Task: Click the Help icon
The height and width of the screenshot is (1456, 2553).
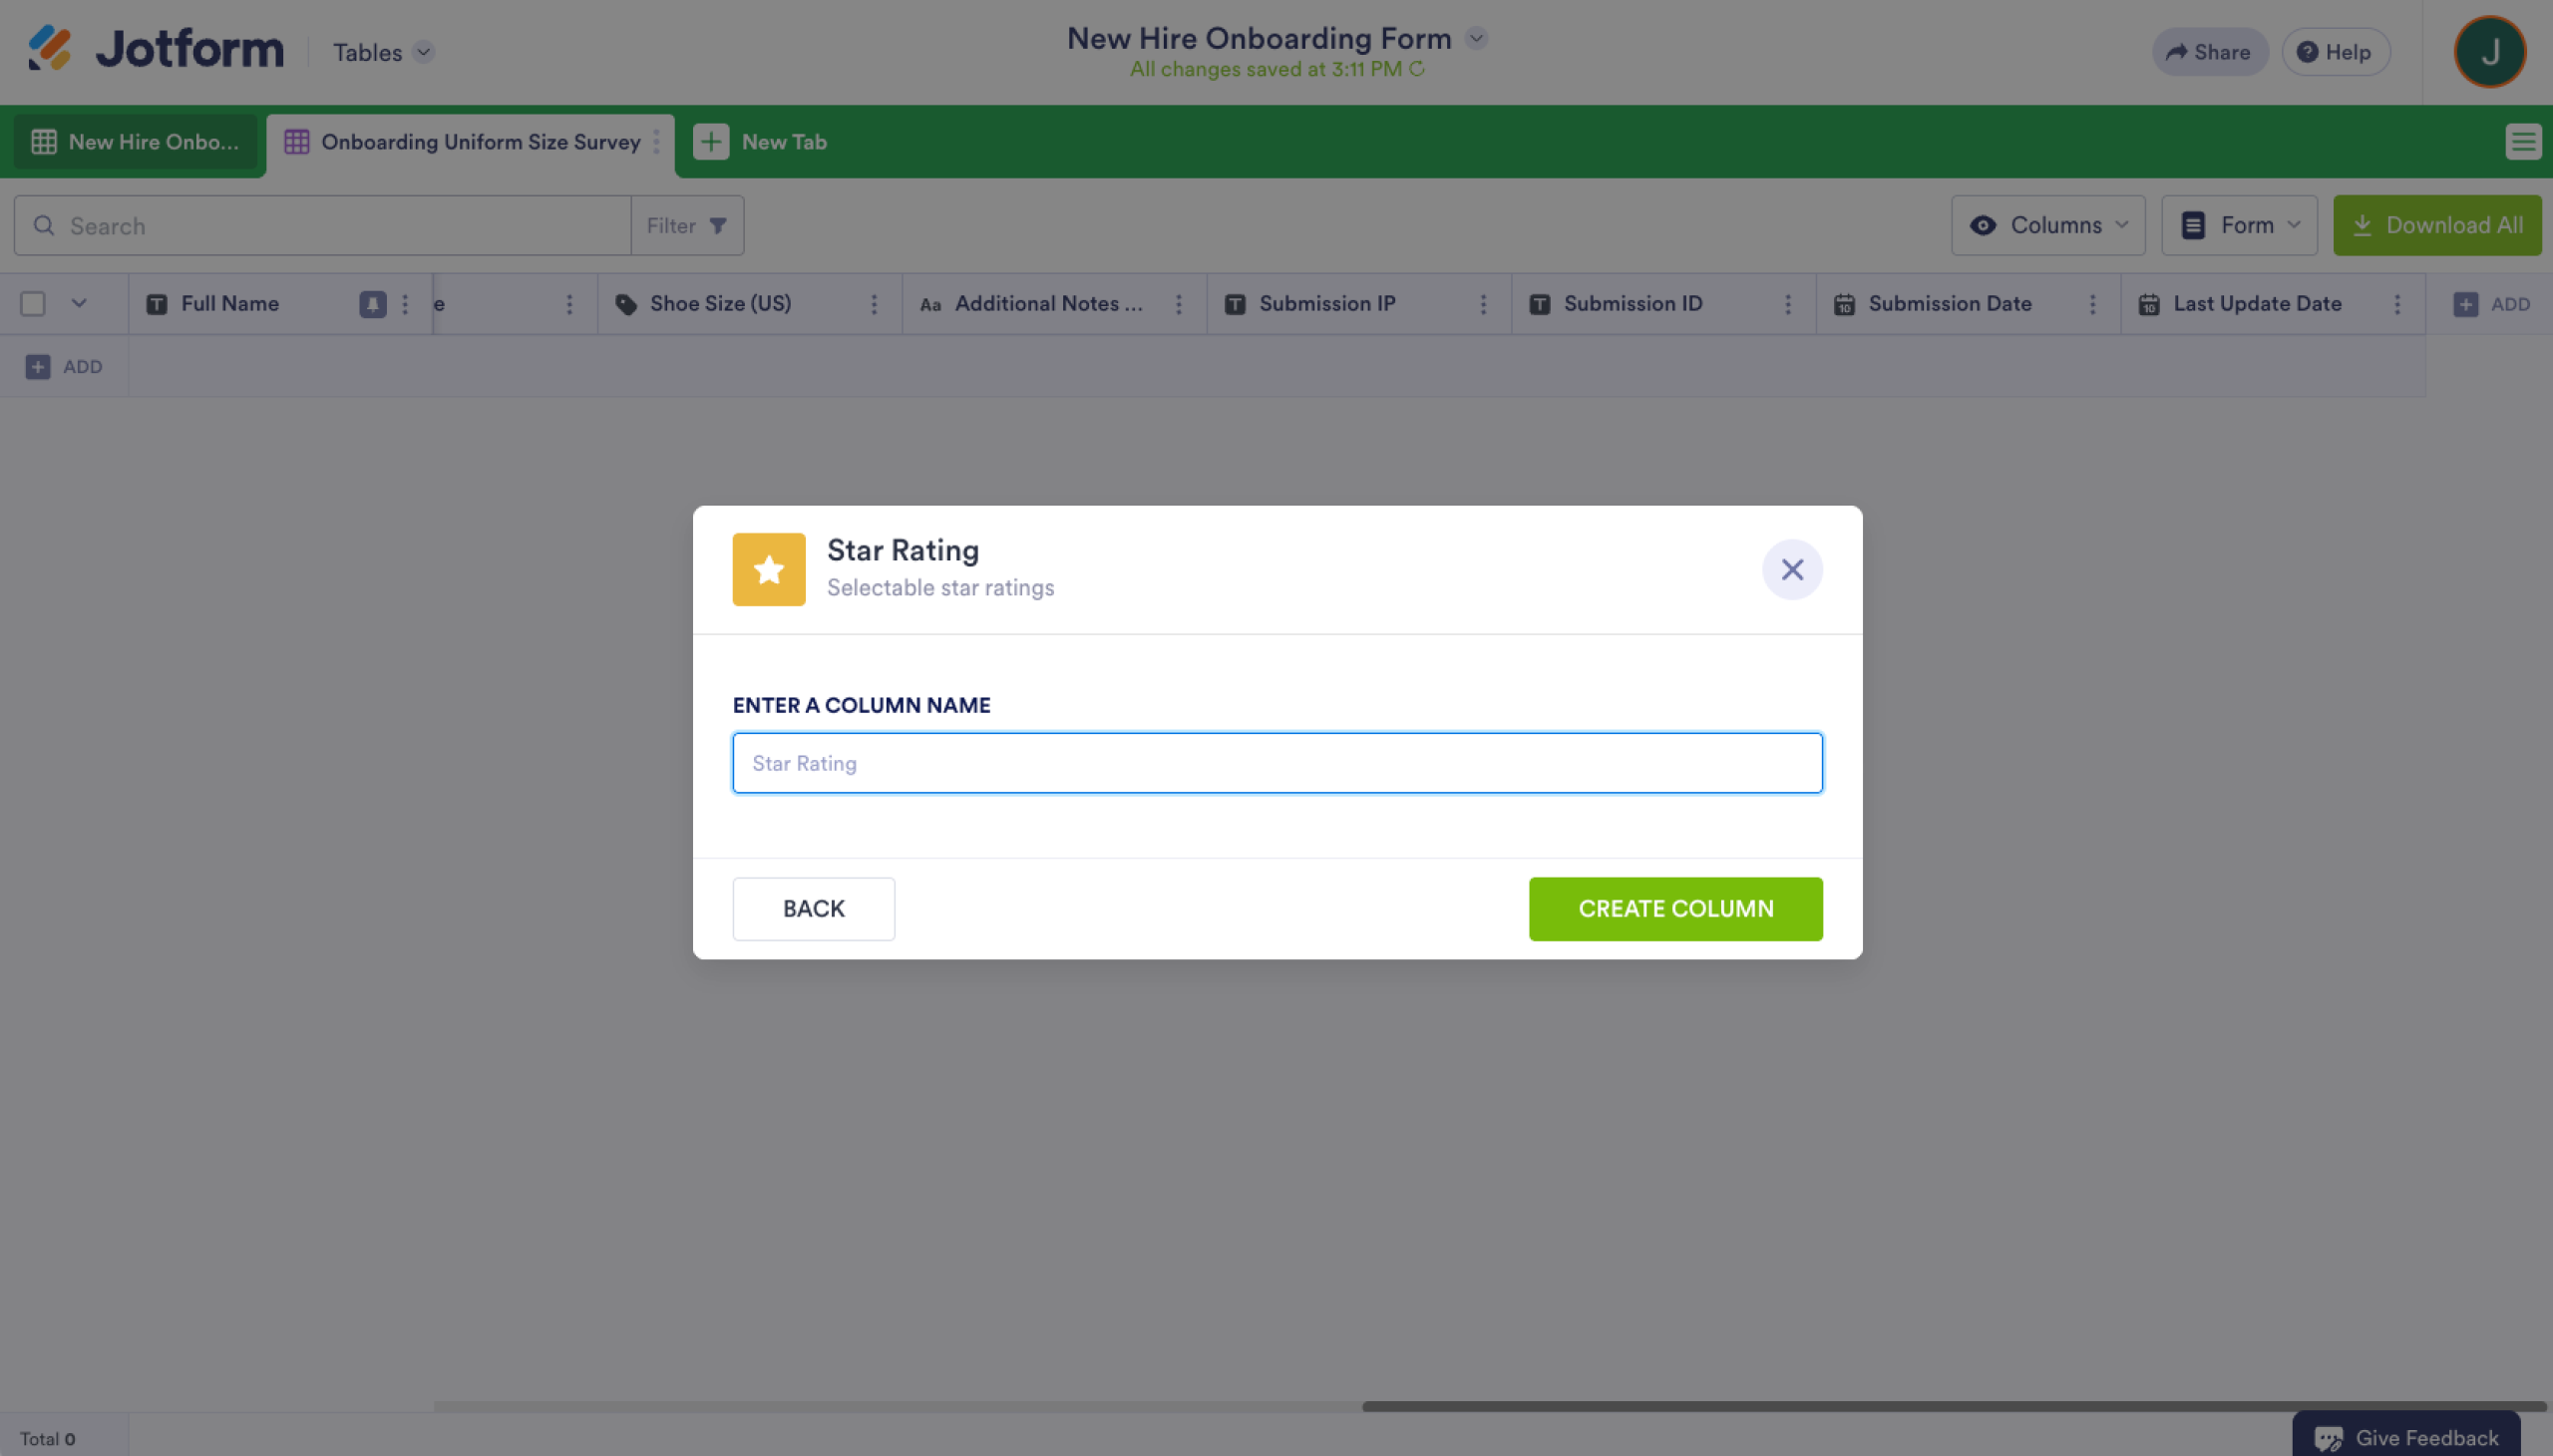Action: point(2306,52)
